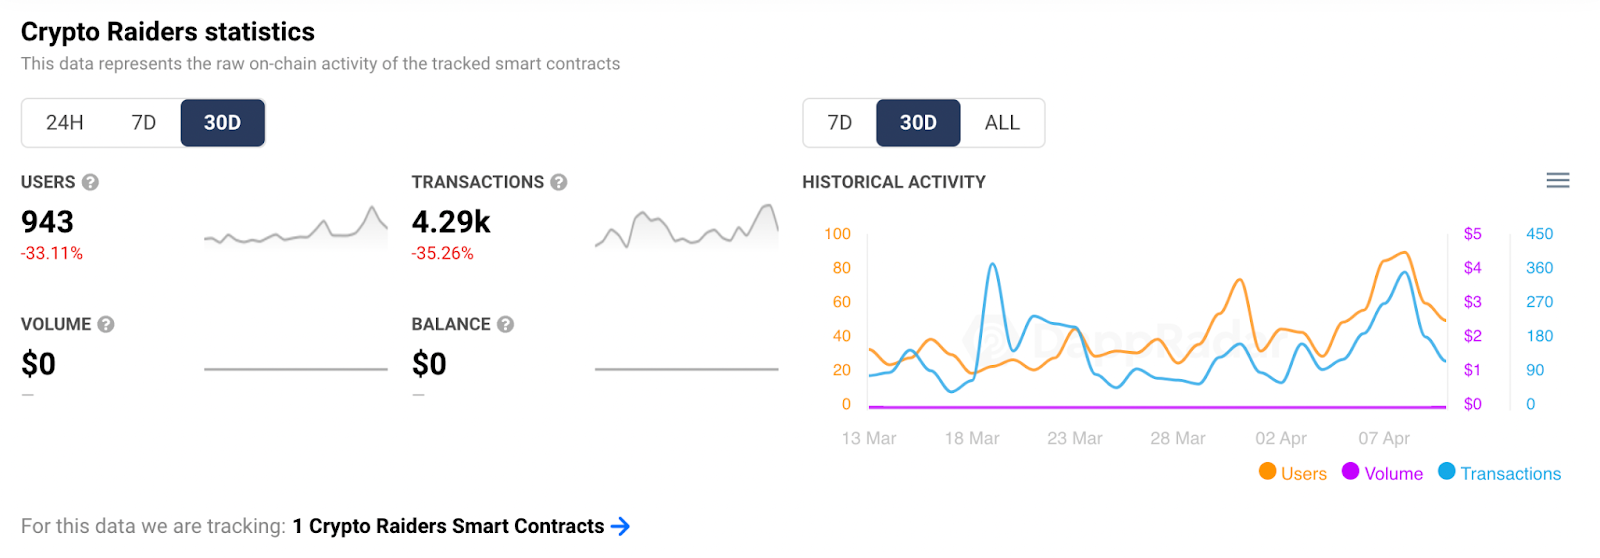Open the chart hamburger menu
This screenshot has width=1600, height=558.
pyautogui.click(x=1557, y=181)
